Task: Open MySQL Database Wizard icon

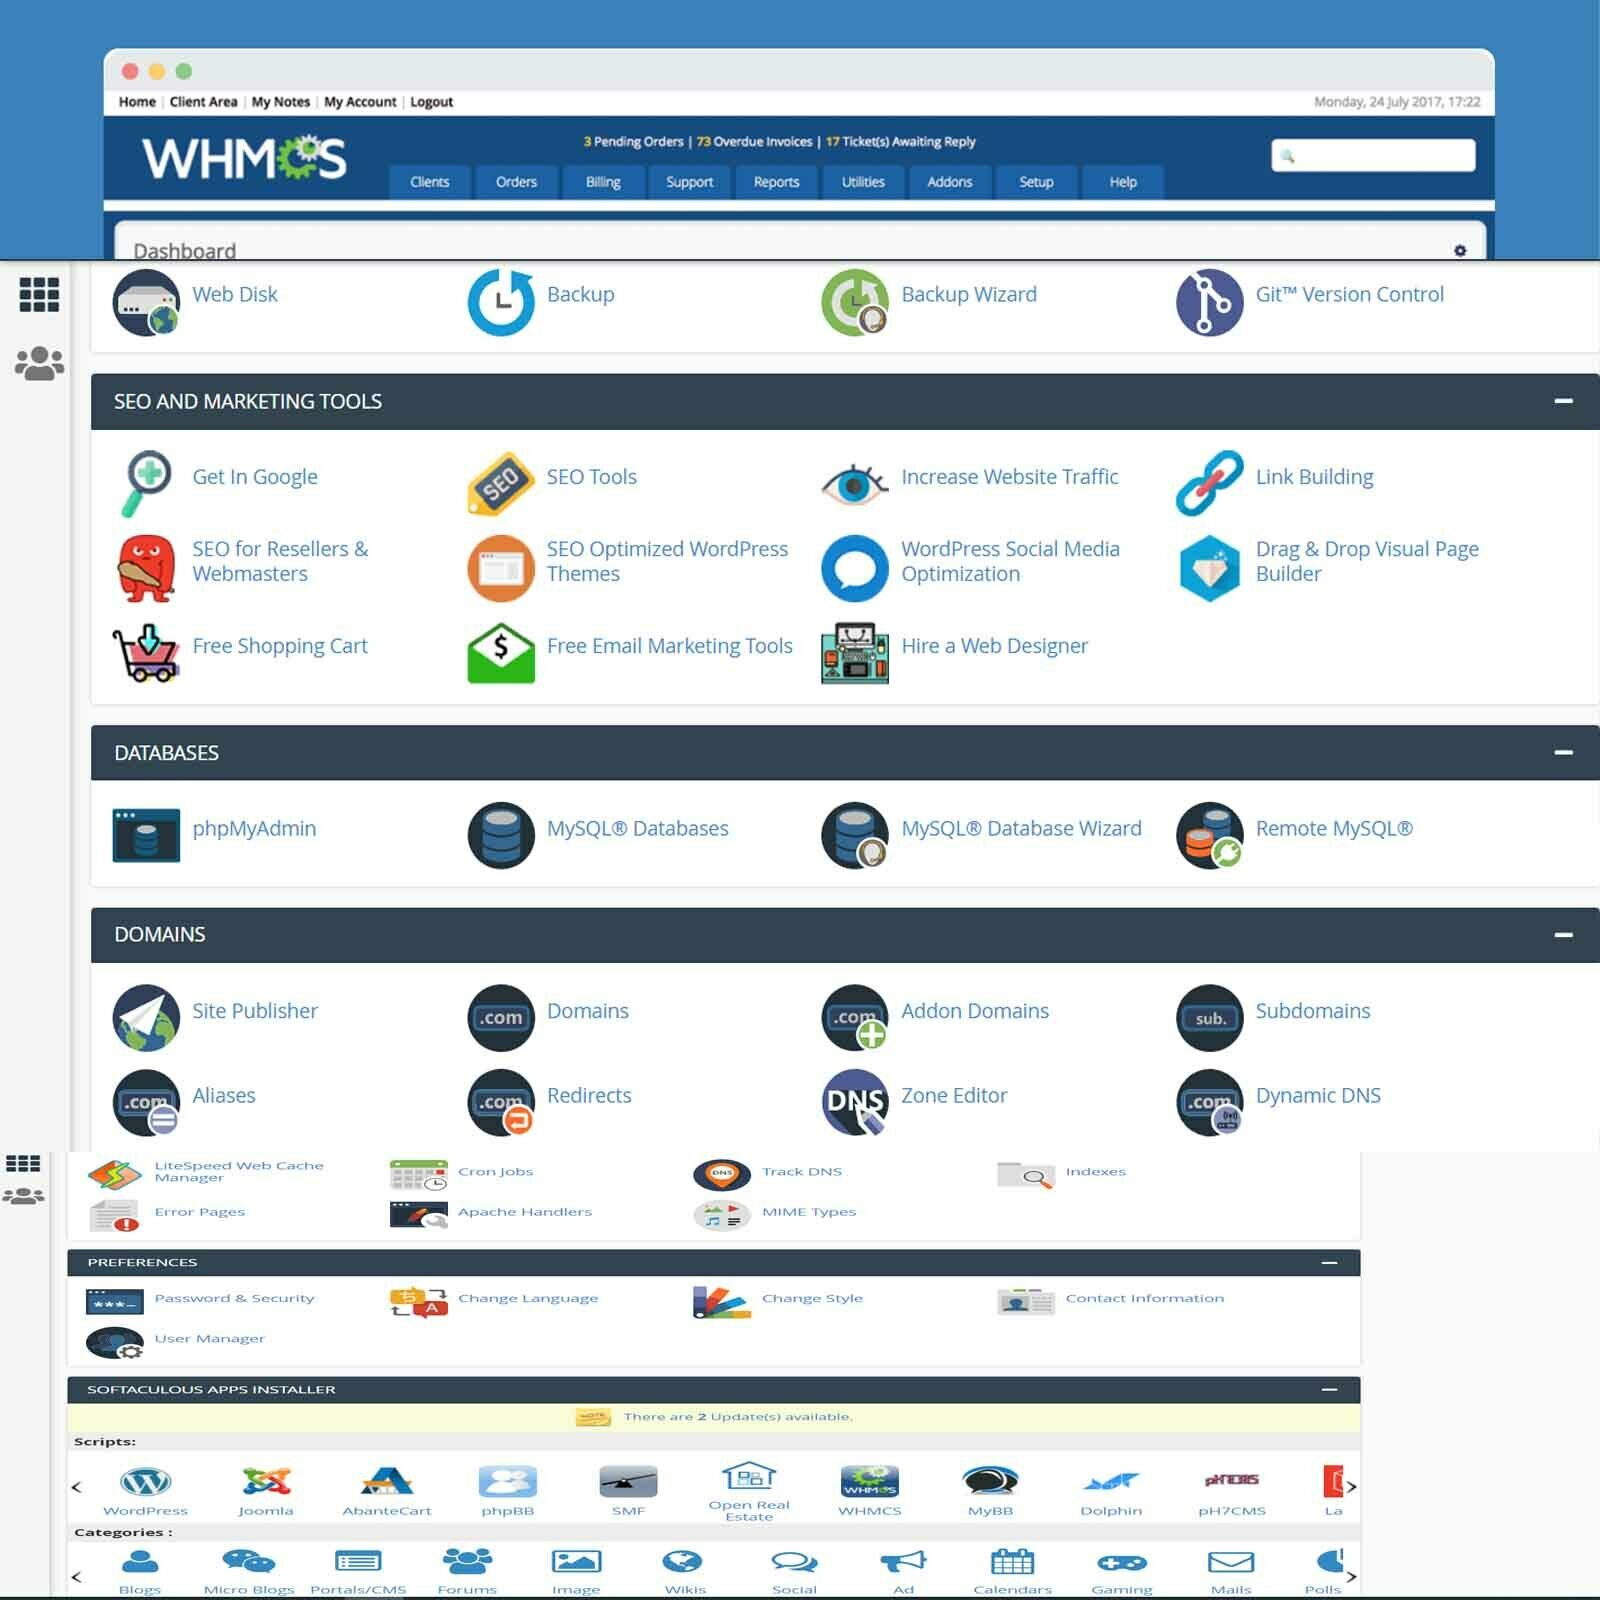Action: pos(855,835)
